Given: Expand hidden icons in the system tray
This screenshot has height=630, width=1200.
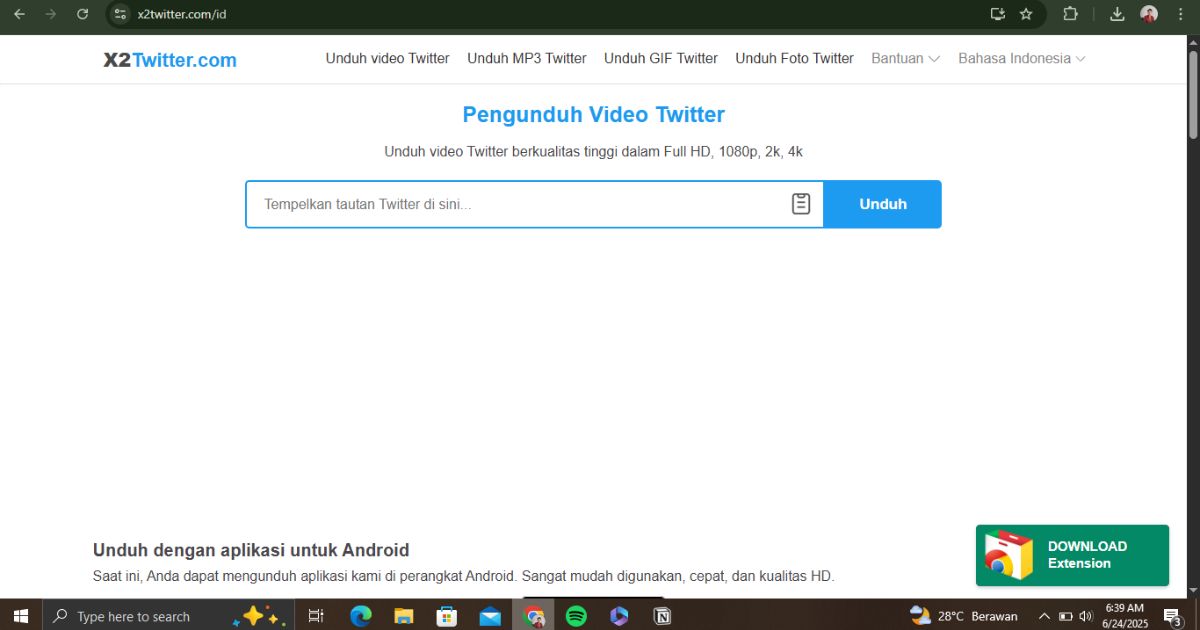Looking at the screenshot, I should pos(1043,615).
